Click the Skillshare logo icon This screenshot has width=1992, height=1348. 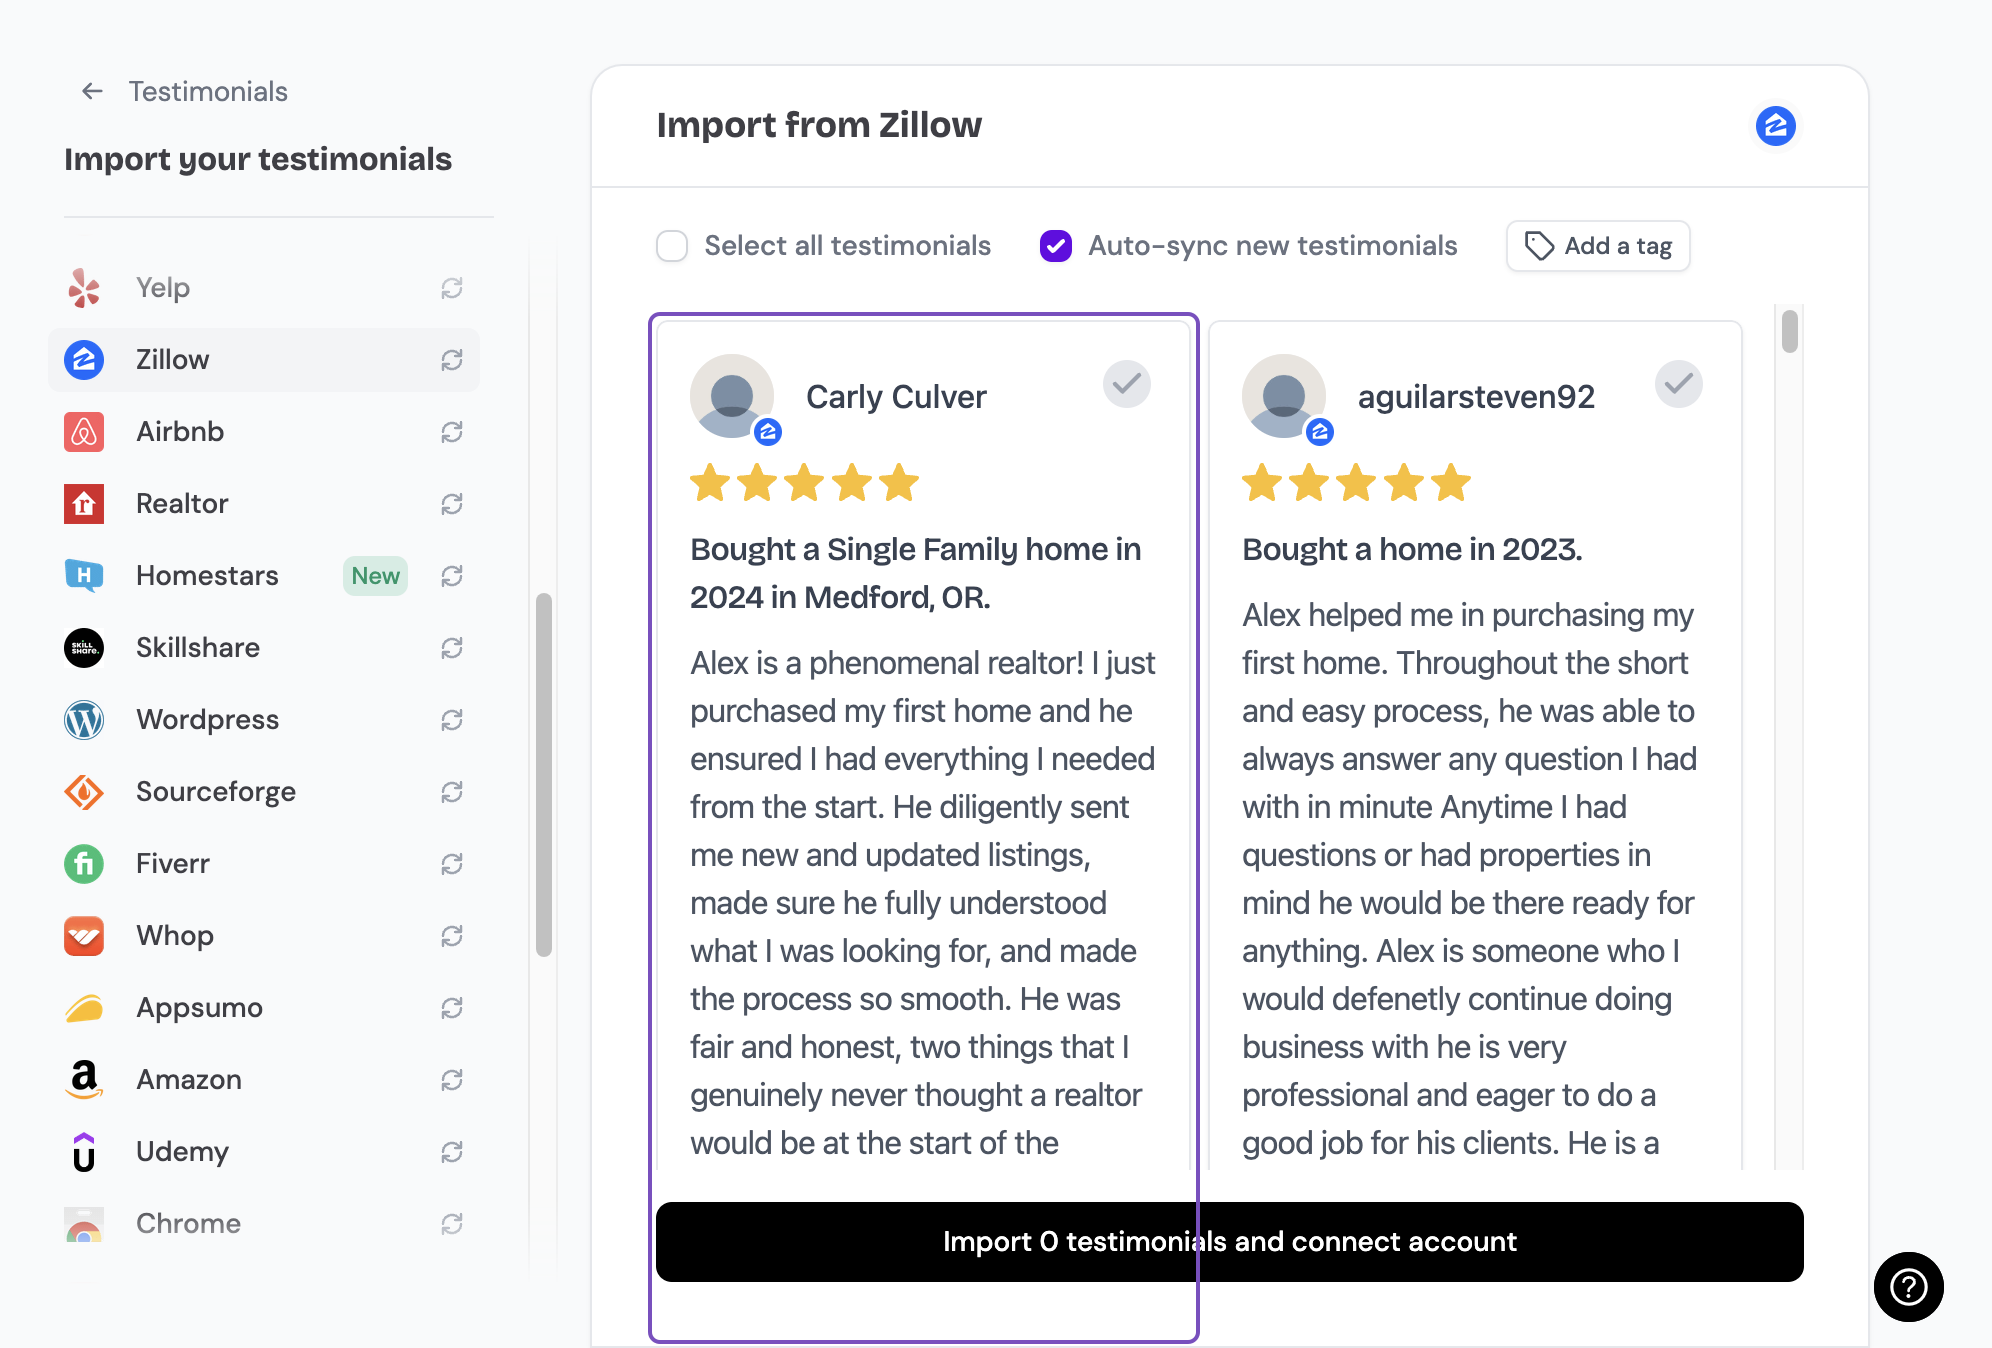coord(84,648)
